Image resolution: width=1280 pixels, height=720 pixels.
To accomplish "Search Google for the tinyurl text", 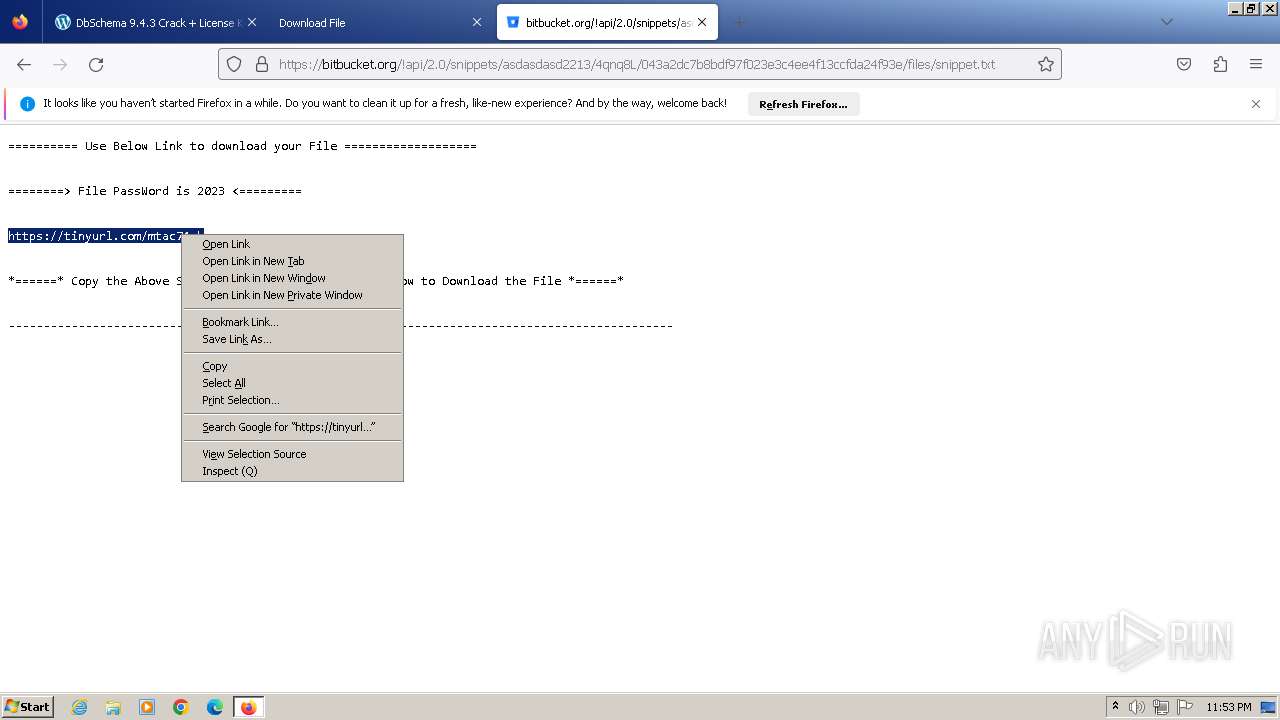I will [292, 427].
